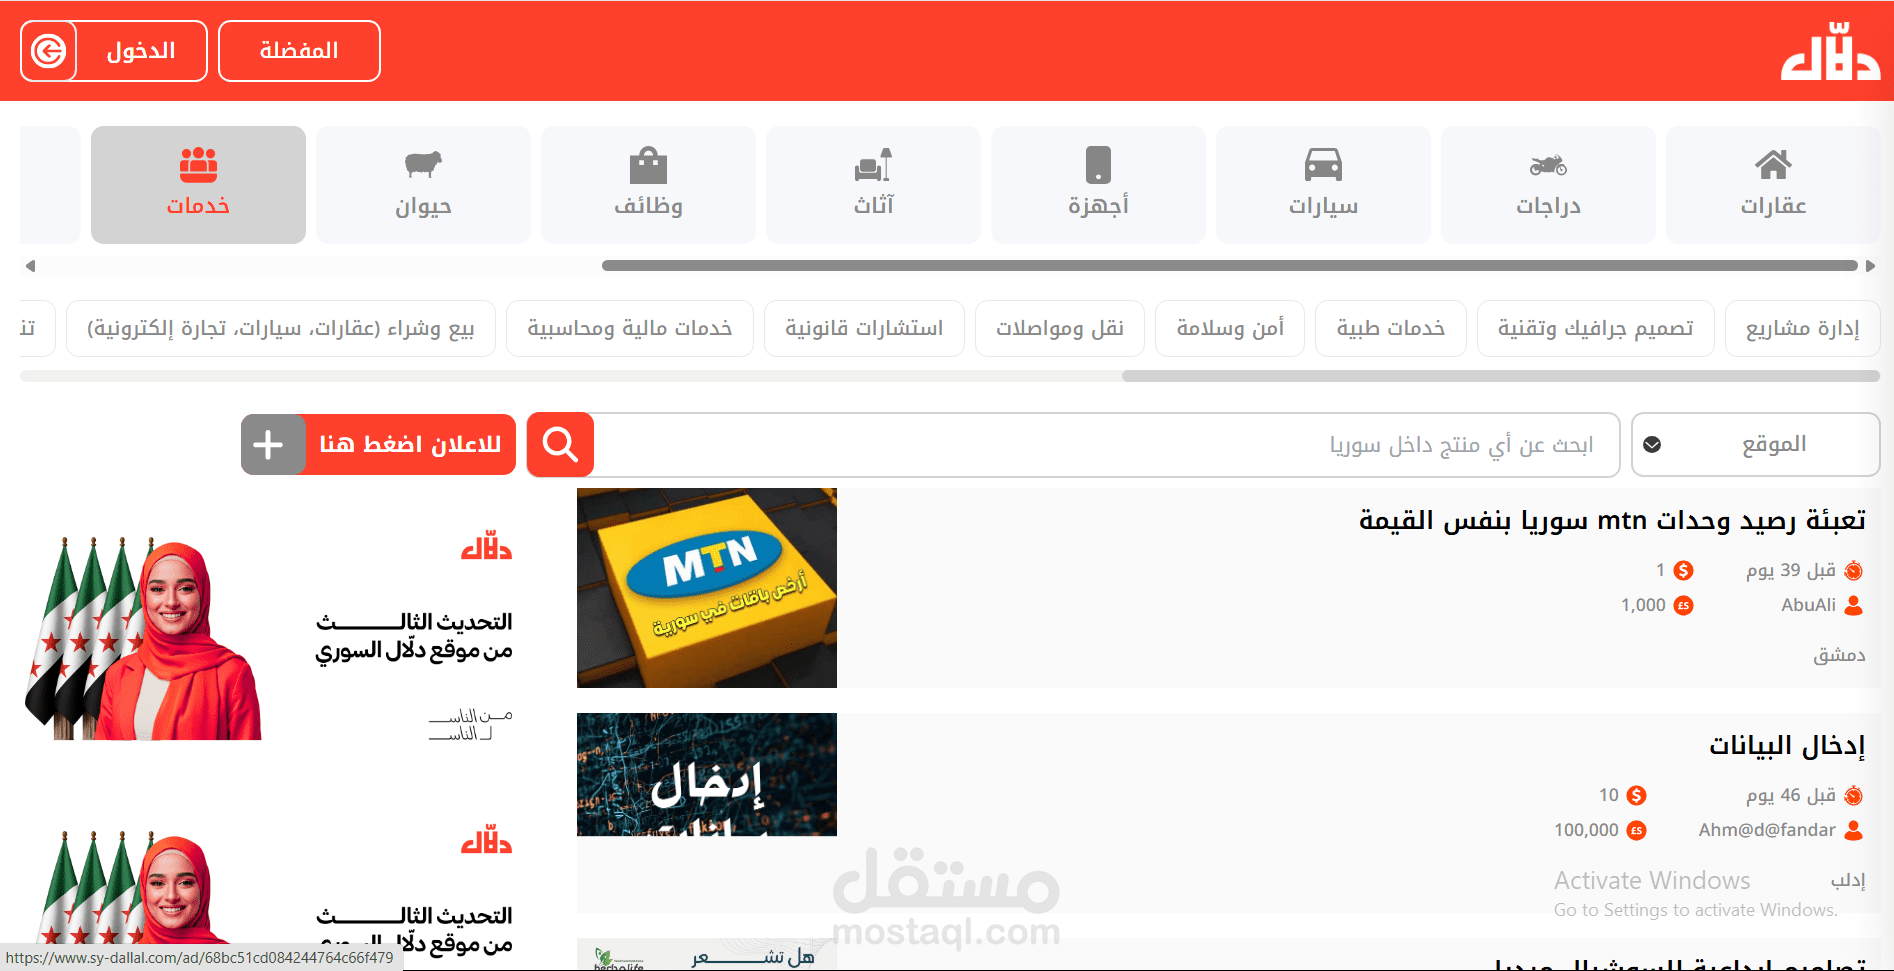Screen dimensions: 1894x971
Task: Click the motorcycle icon
Action: tap(1548, 165)
